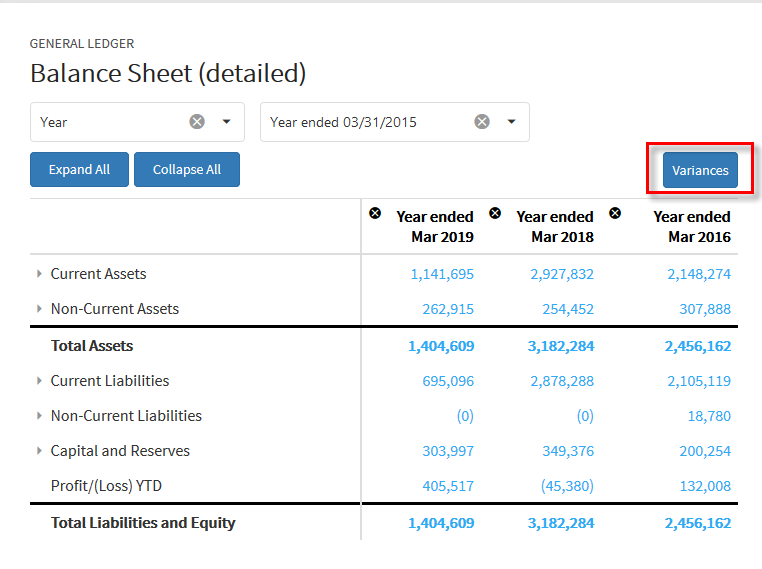
Task: Open Current Liabilities value 2,878,288
Action: click(562, 381)
